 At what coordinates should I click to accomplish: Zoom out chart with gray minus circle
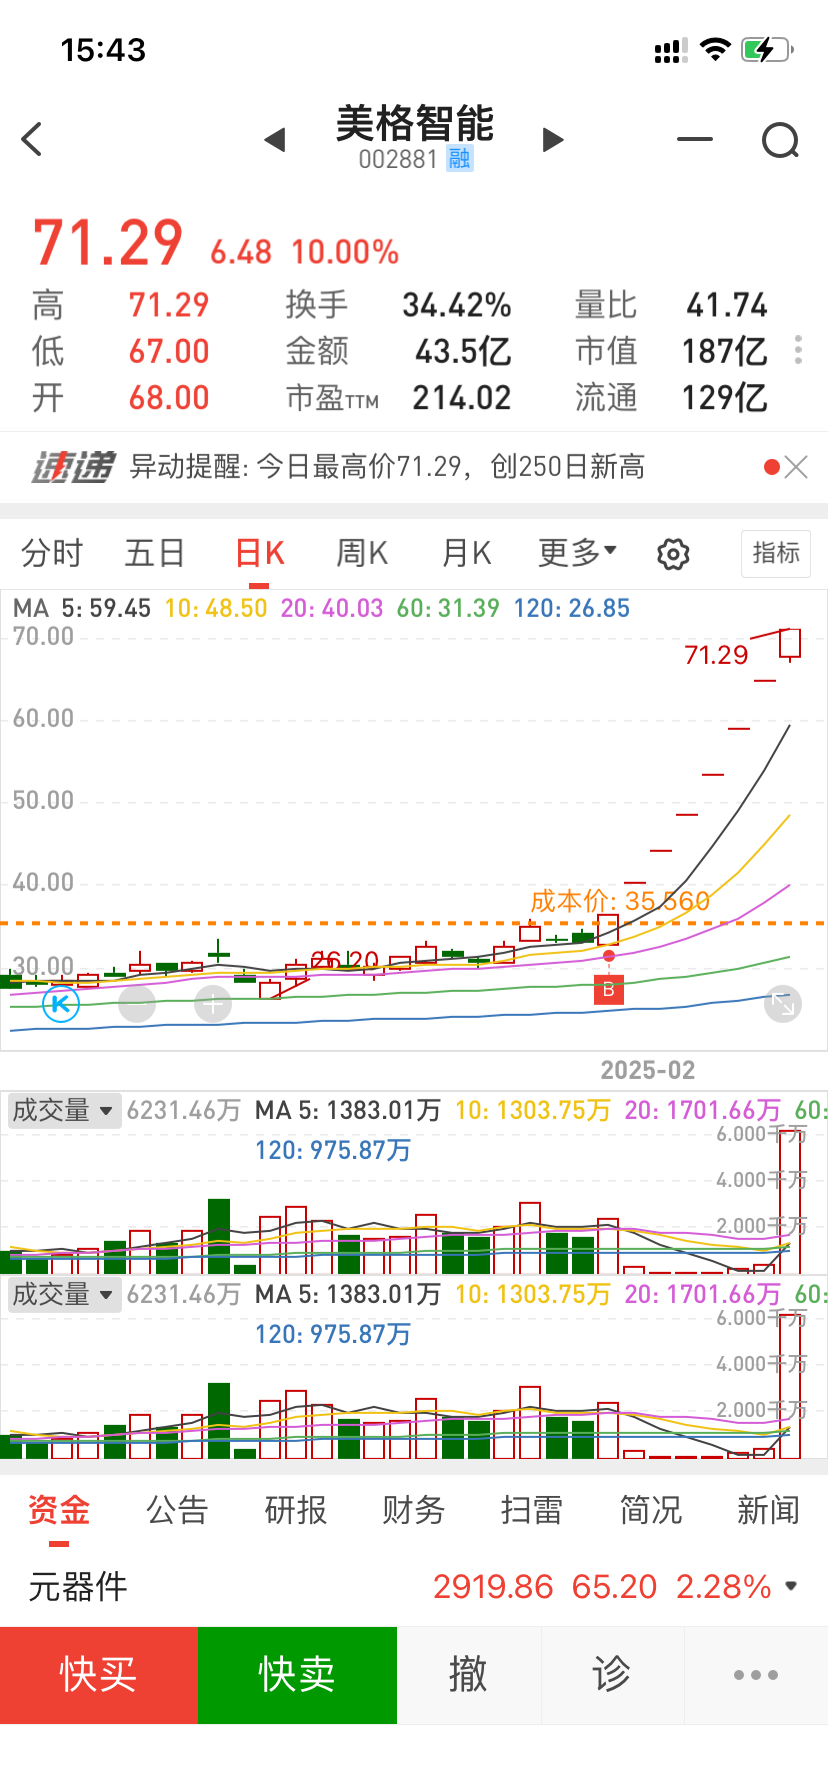(x=137, y=1003)
